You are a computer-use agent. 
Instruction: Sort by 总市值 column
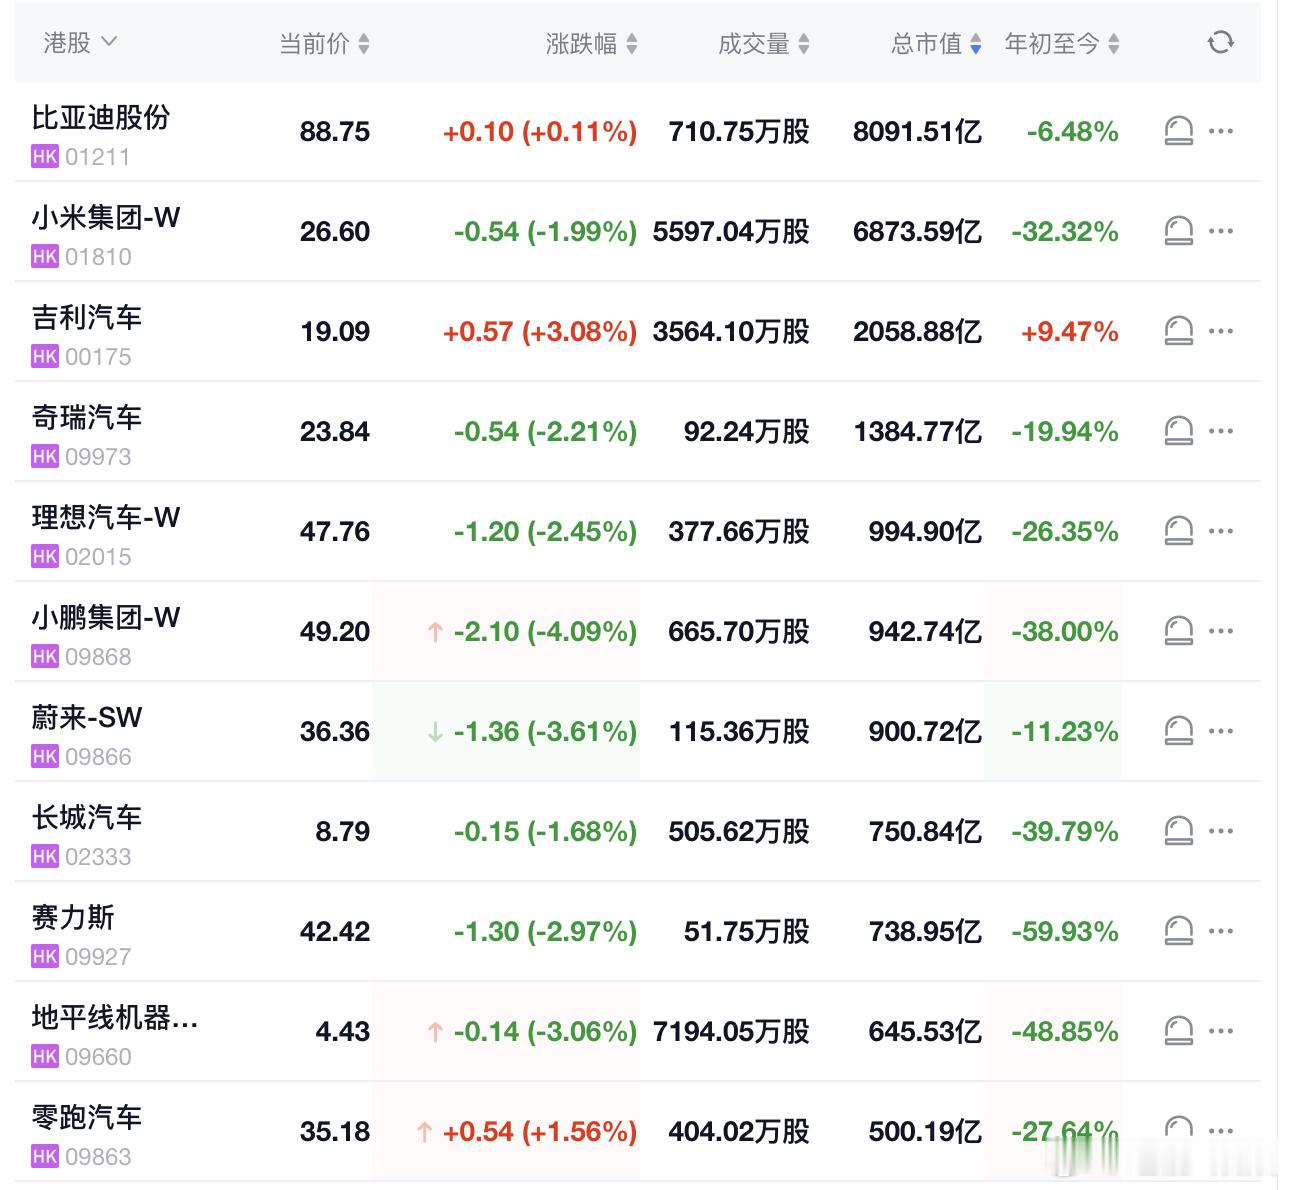click(x=936, y=43)
